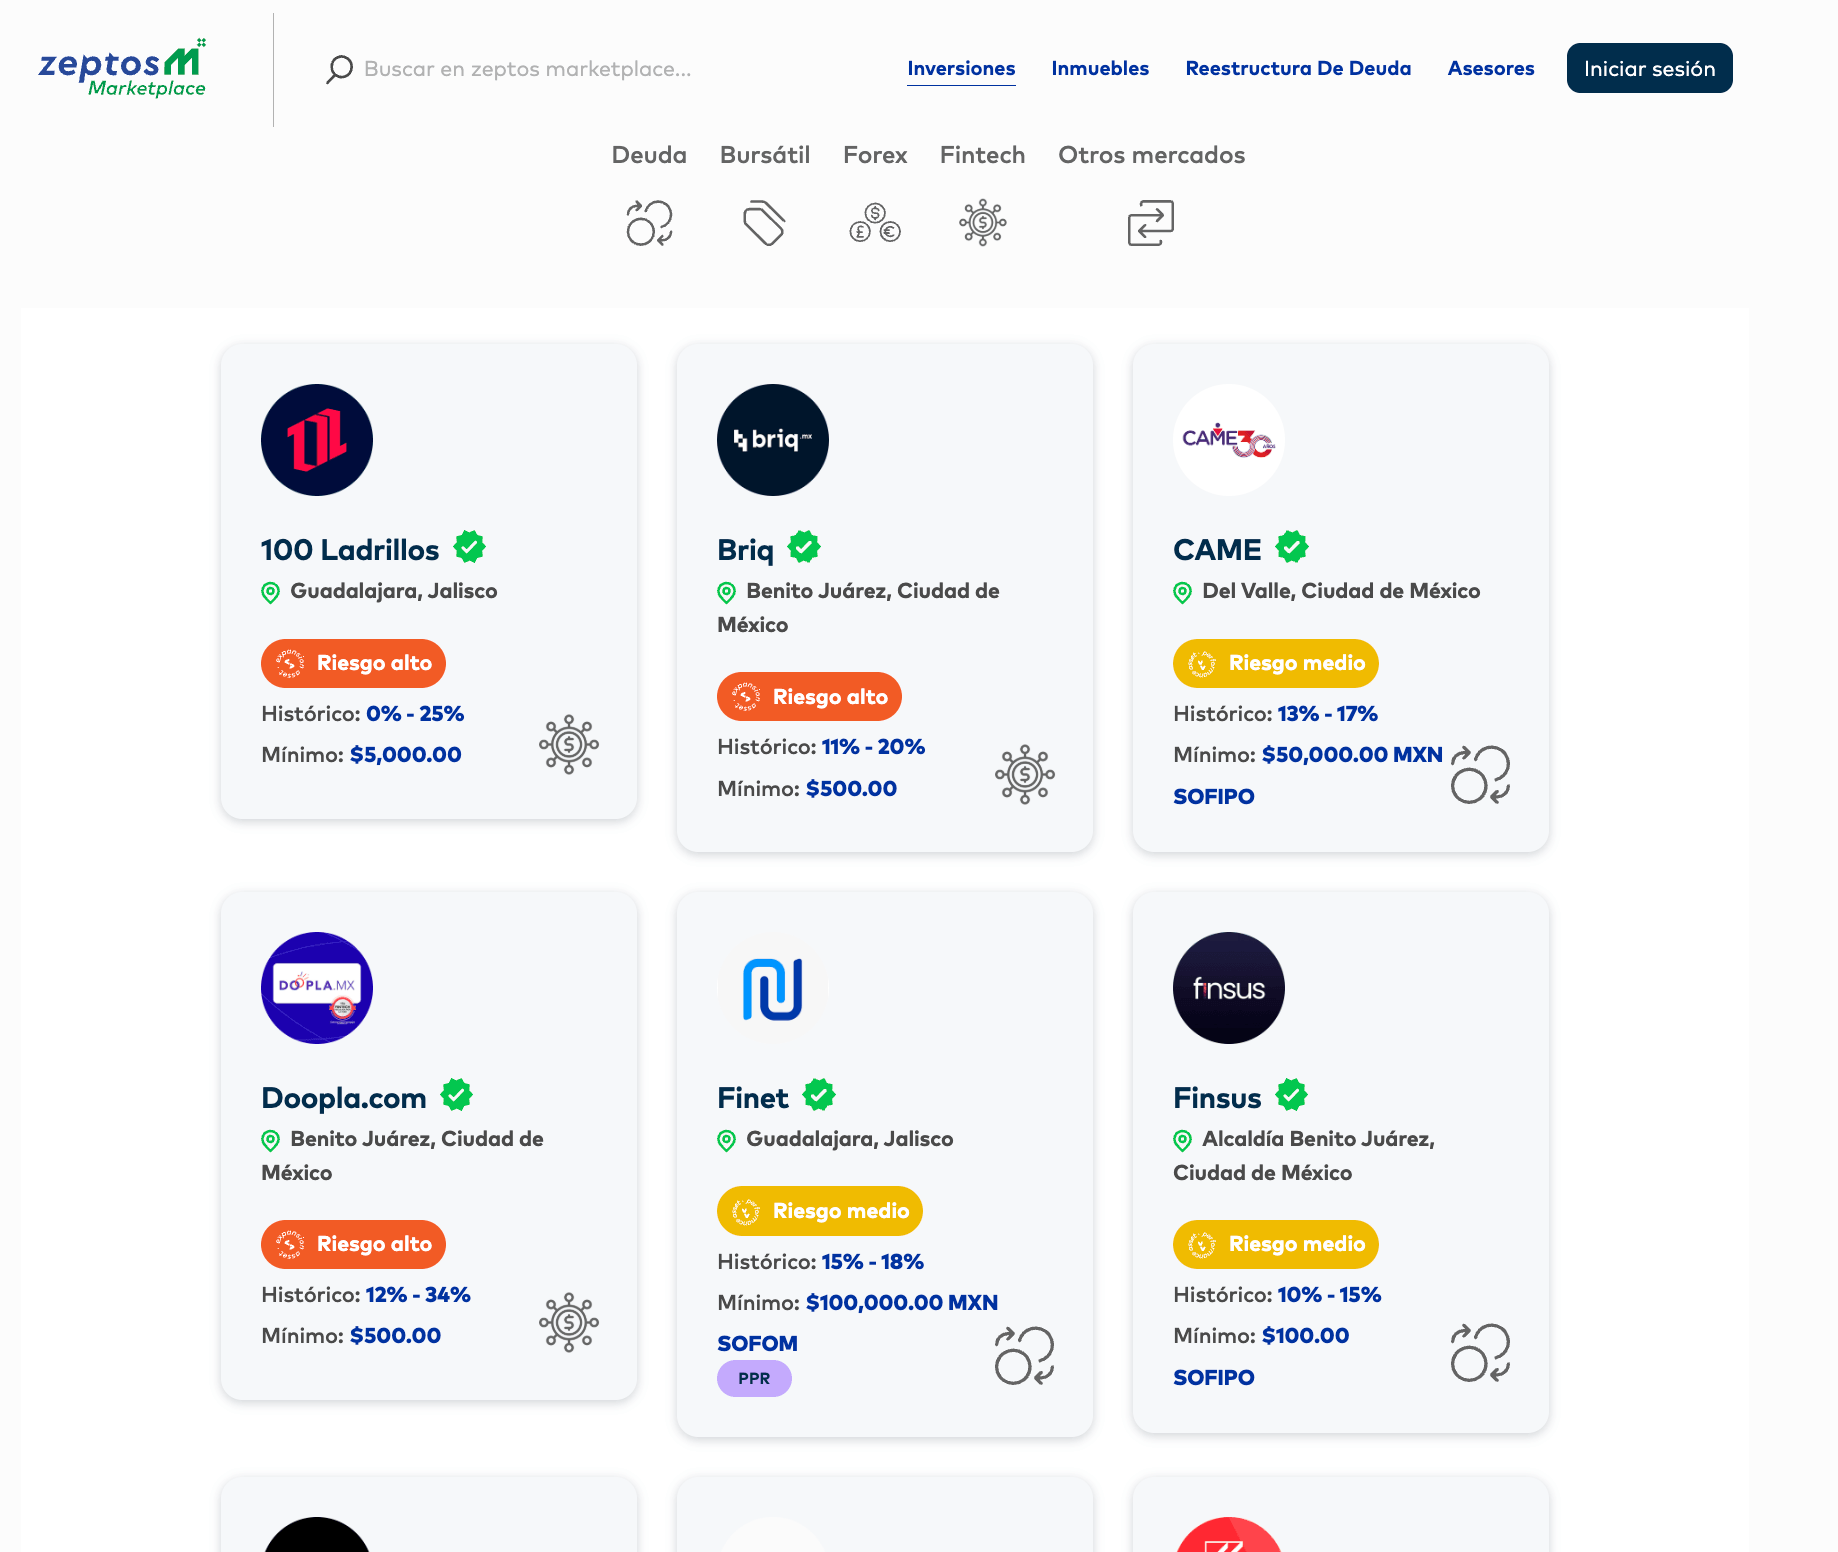Open the Finsus logo

(1229, 988)
